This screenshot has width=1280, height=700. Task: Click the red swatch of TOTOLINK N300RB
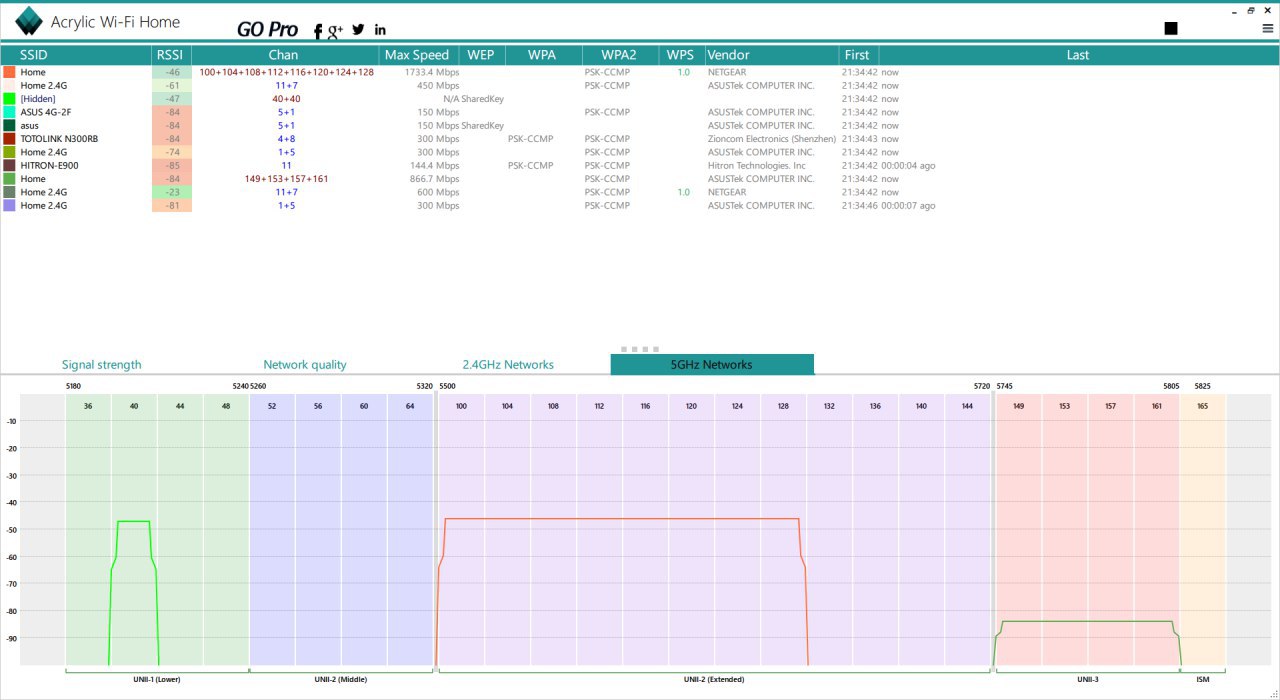(9, 139)
